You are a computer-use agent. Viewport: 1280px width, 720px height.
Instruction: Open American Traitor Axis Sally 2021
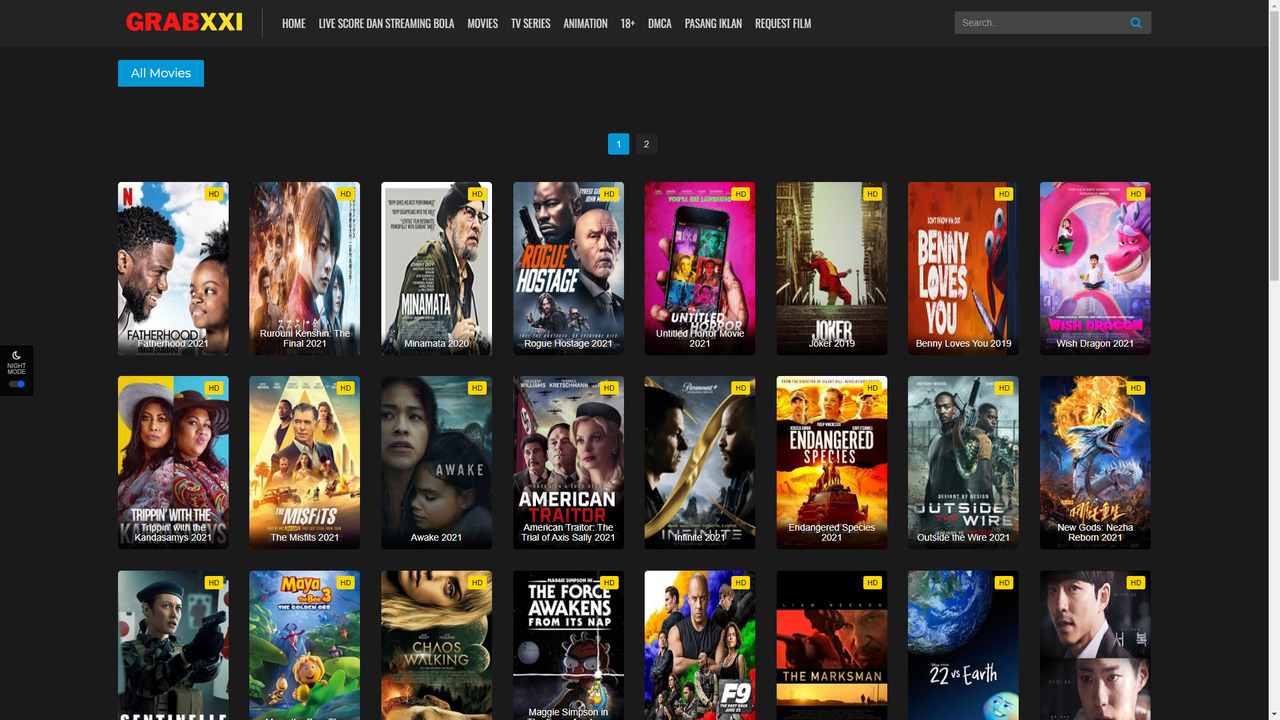pyautogui.click(x=568, y=462)
